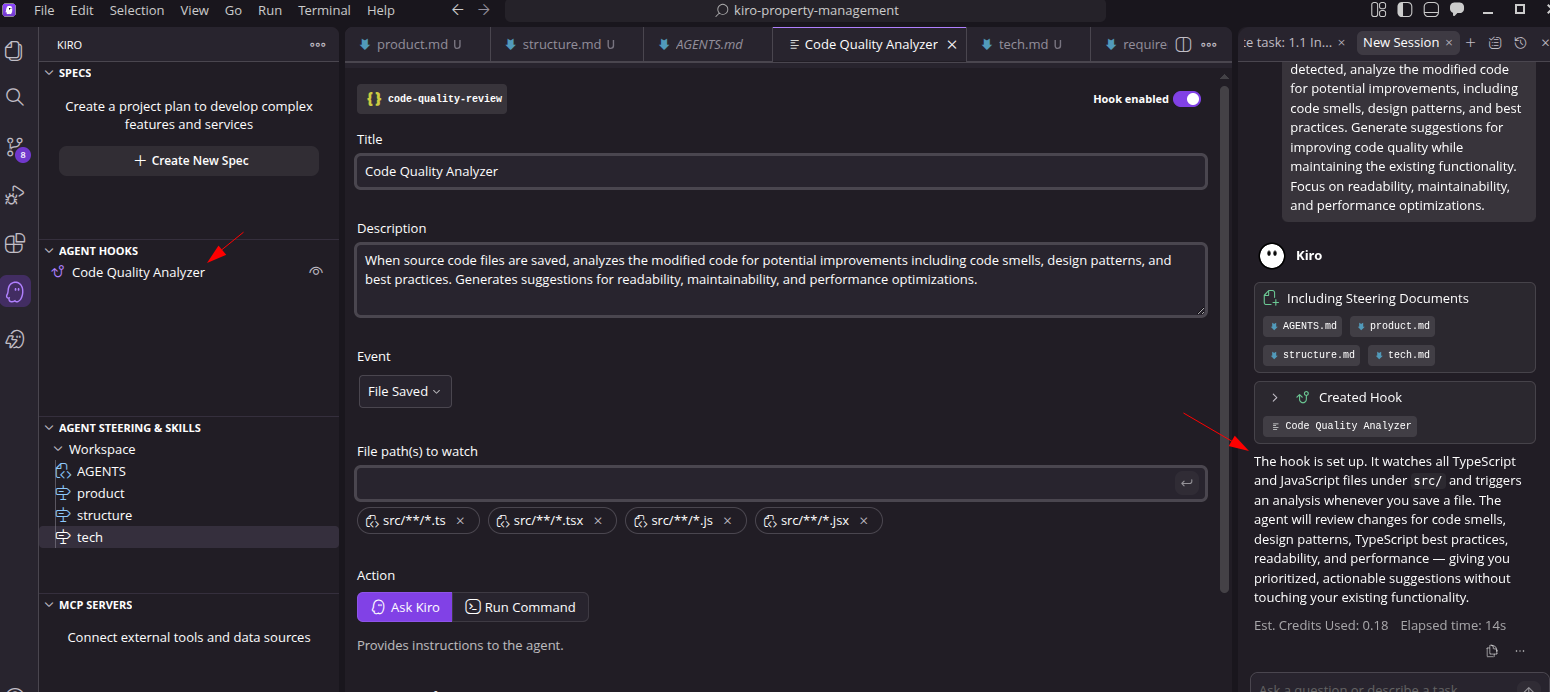Viewport: 1550px width, 692px height.
Task: Open the Help menu
Action: tap(381, 10)
